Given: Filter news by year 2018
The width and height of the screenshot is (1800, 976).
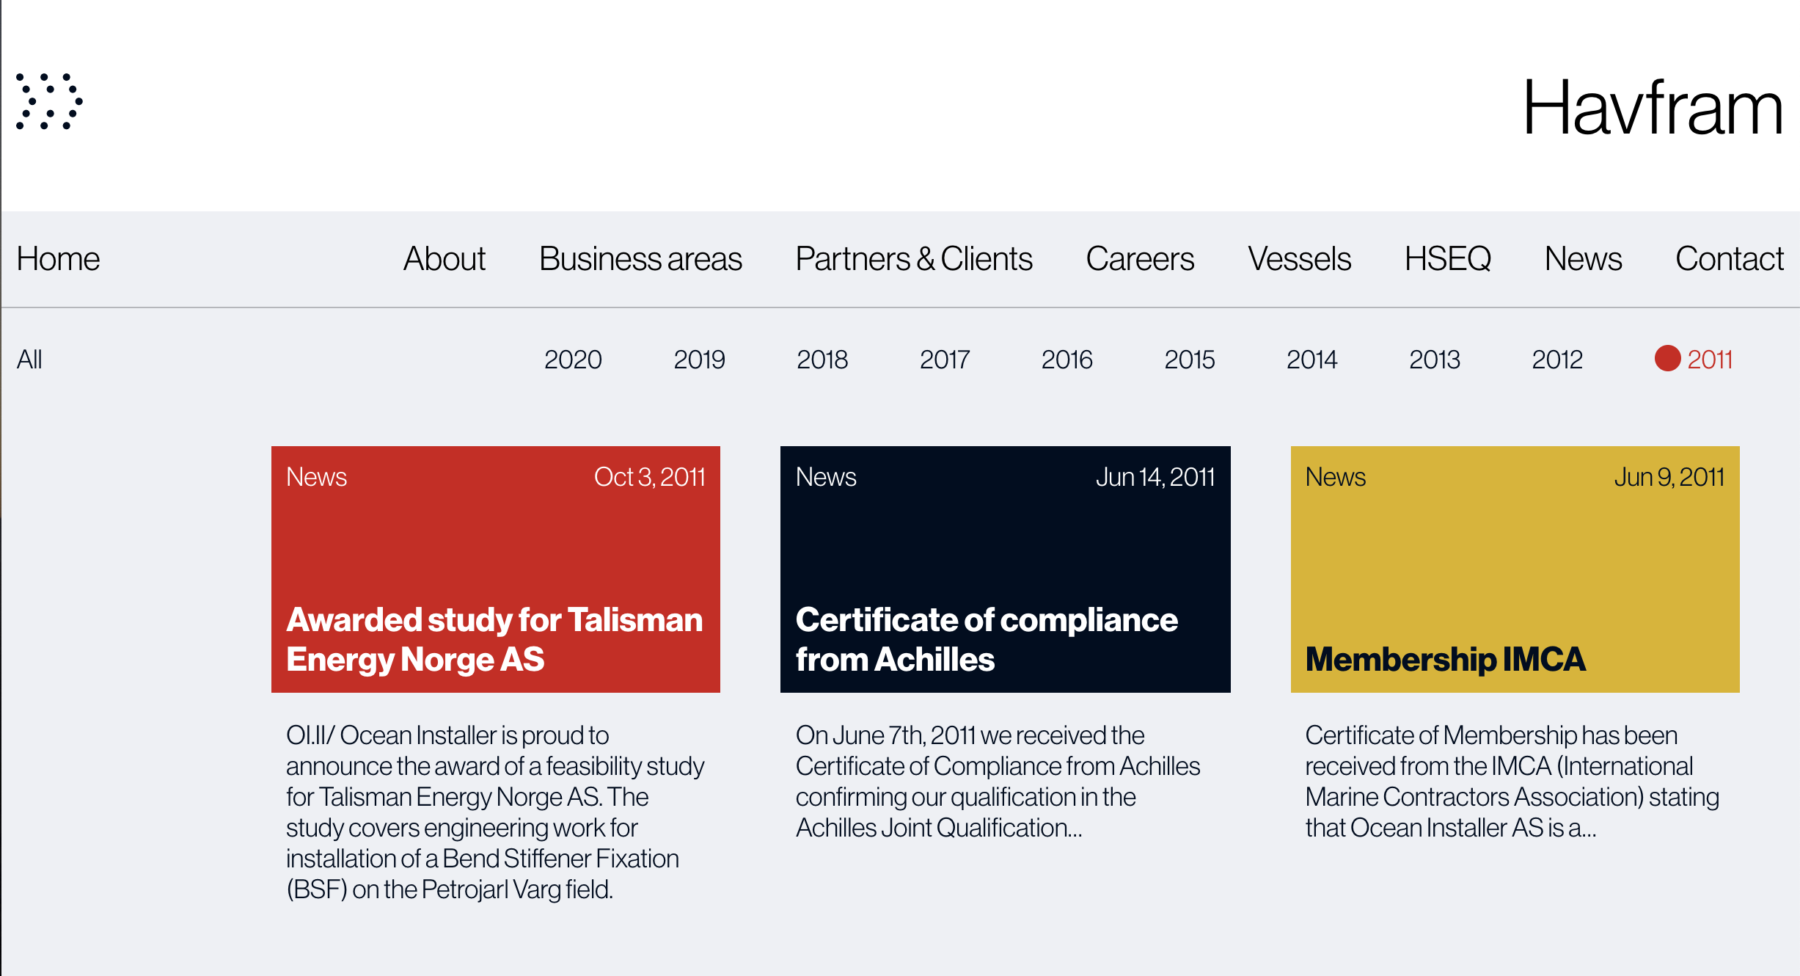Looking at the screenshot, I should tap(822, 359).
